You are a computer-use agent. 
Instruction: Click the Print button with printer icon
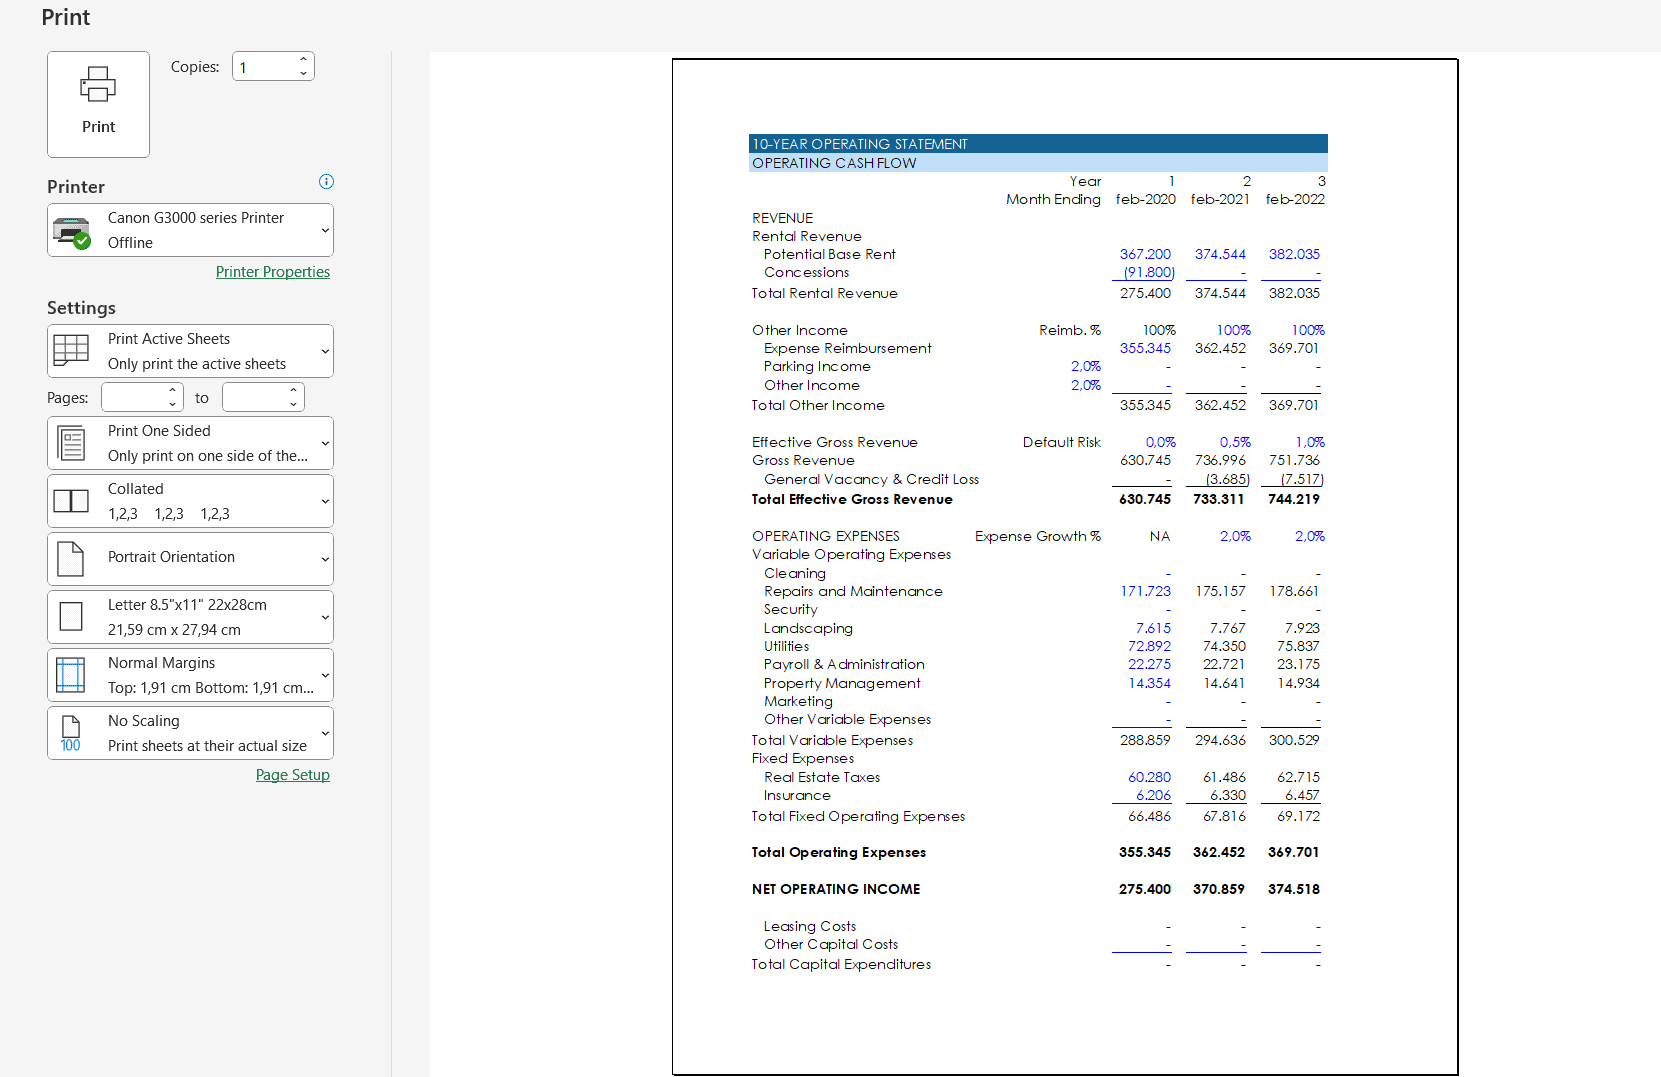coord(98,104)
